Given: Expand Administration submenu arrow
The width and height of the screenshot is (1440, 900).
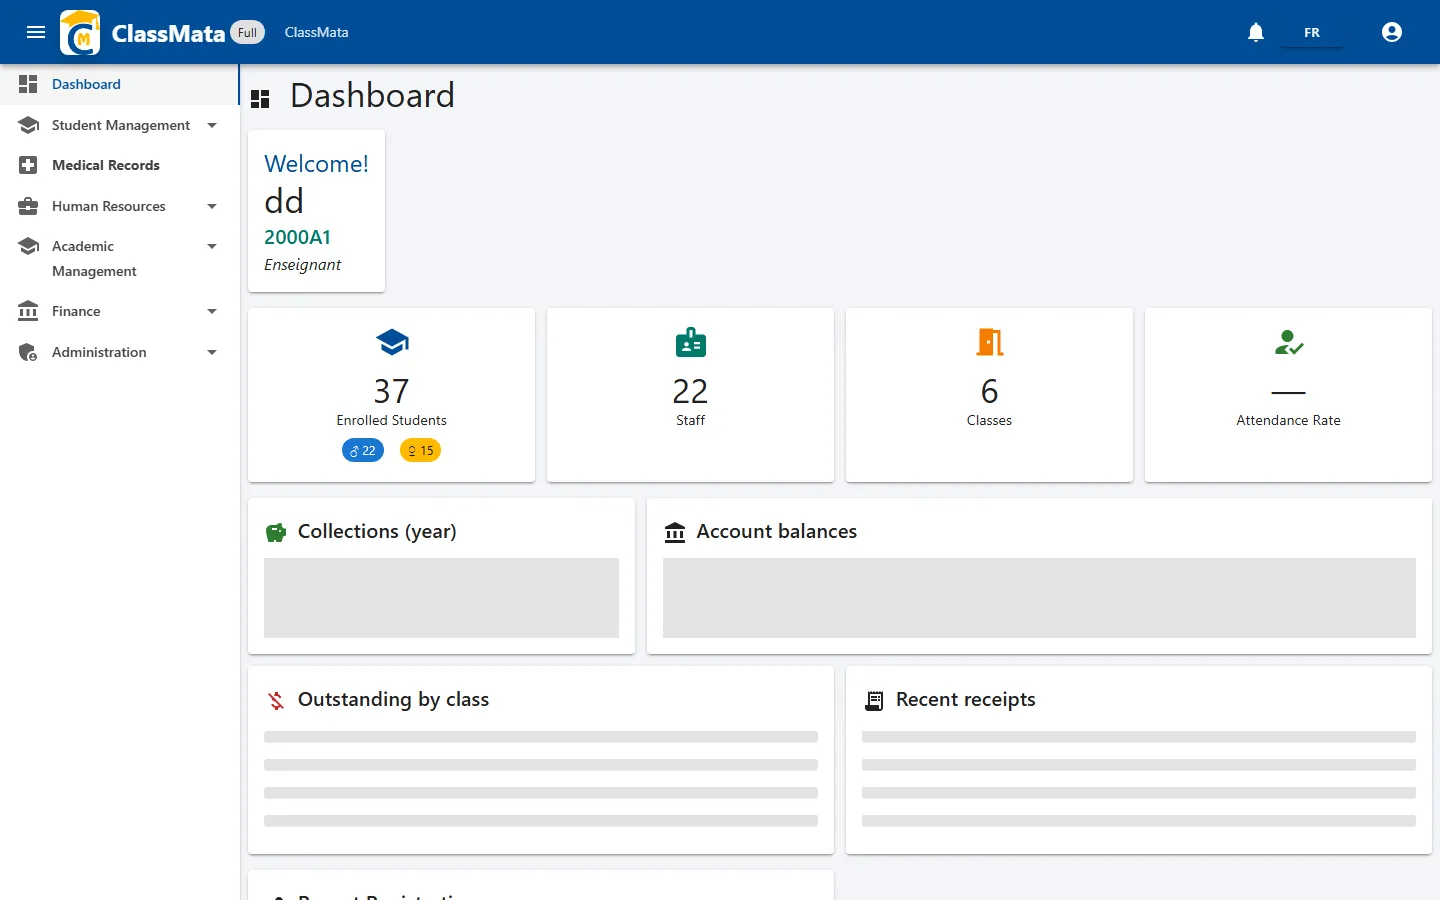Looking at the screenshot, I should pos(212,352).
